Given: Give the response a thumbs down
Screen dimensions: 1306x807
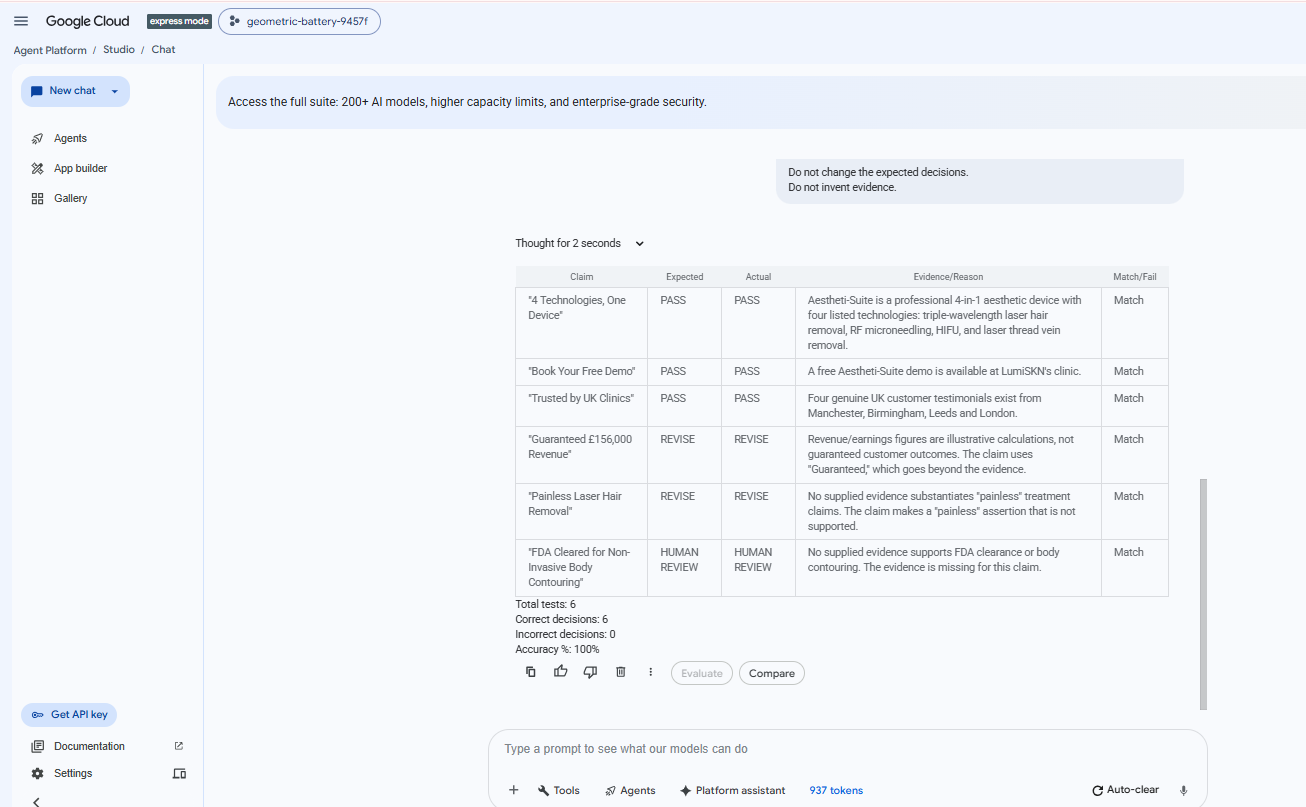Looking at the screenshot, I should pyautogui.click(x=590, y=672).
